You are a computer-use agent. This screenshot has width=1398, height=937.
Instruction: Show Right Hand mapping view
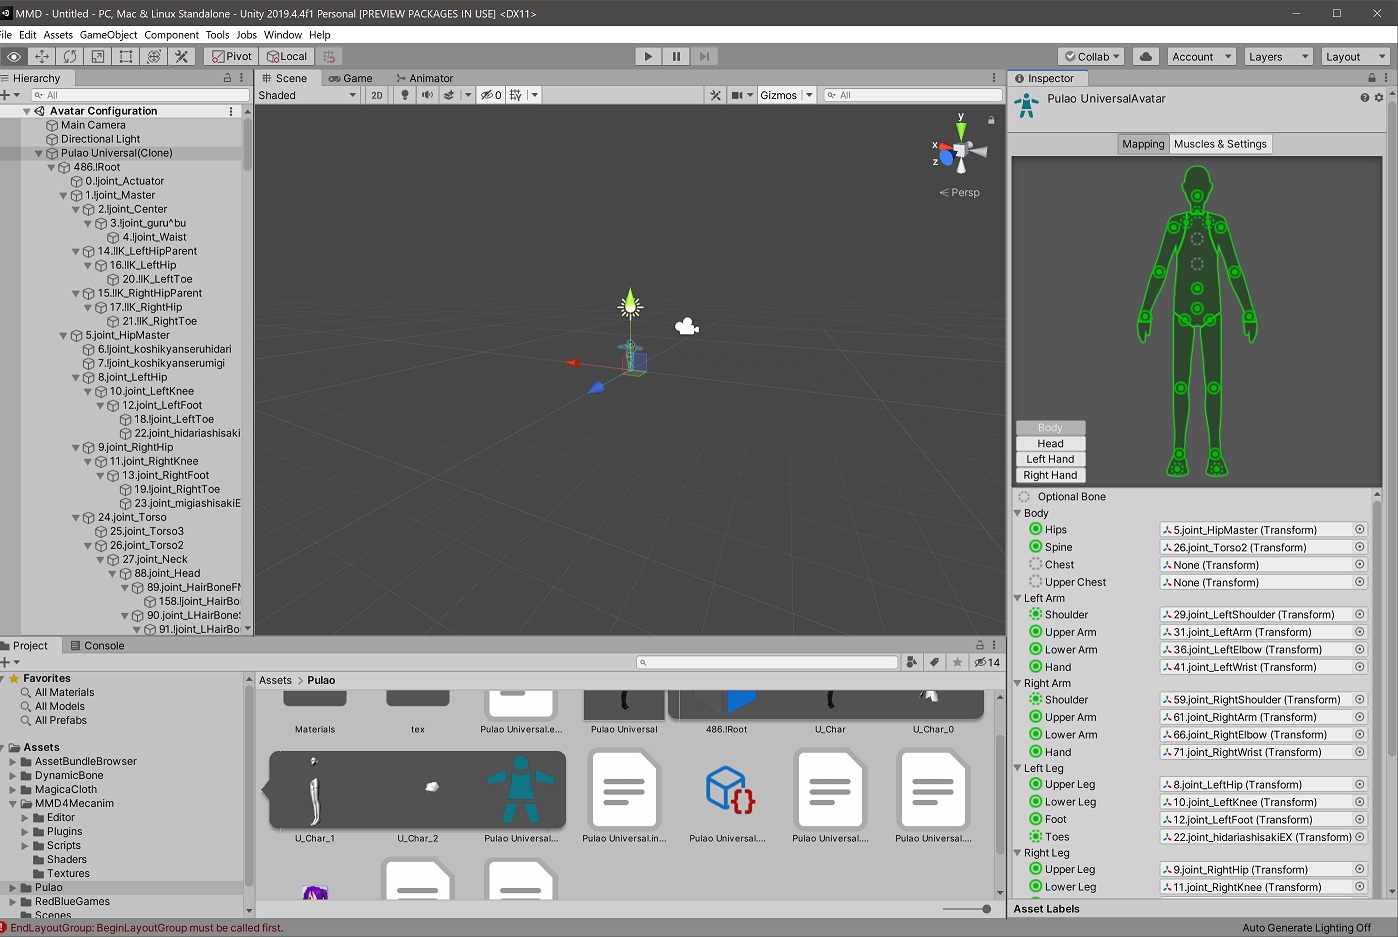pos(1050,476)
